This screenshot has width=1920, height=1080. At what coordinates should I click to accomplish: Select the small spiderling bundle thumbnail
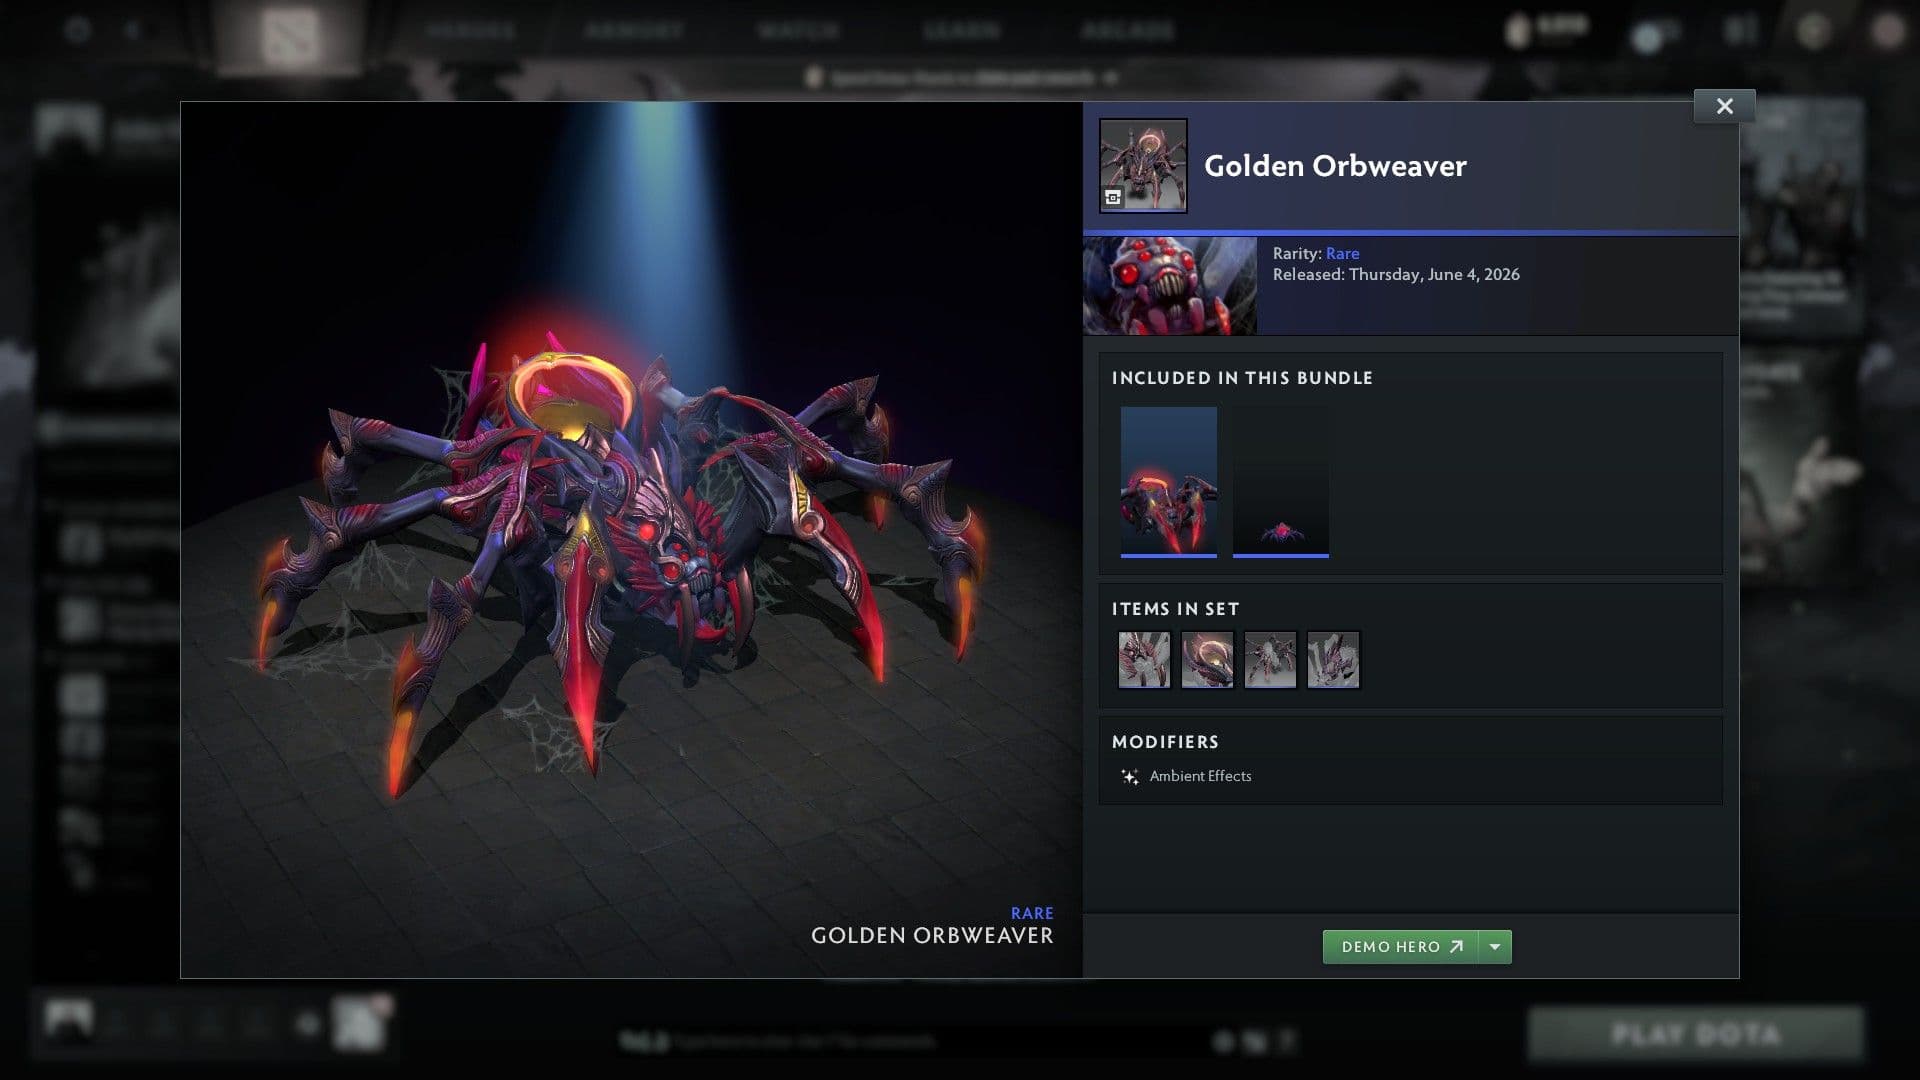click(1281, 482)
